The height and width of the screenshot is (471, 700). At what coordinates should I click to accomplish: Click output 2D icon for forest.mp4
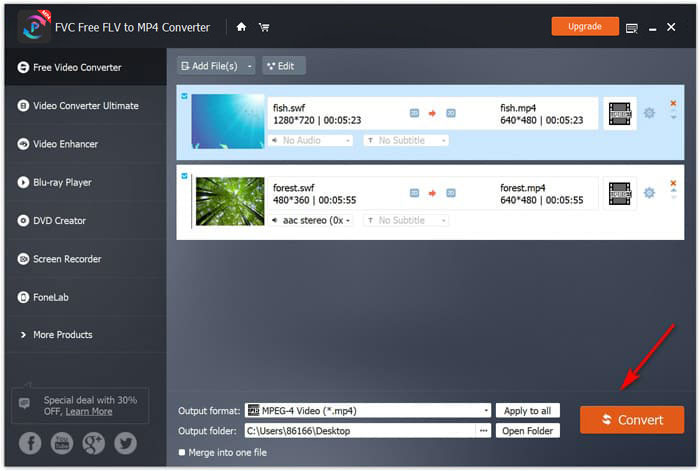click(x=451, y=193)
